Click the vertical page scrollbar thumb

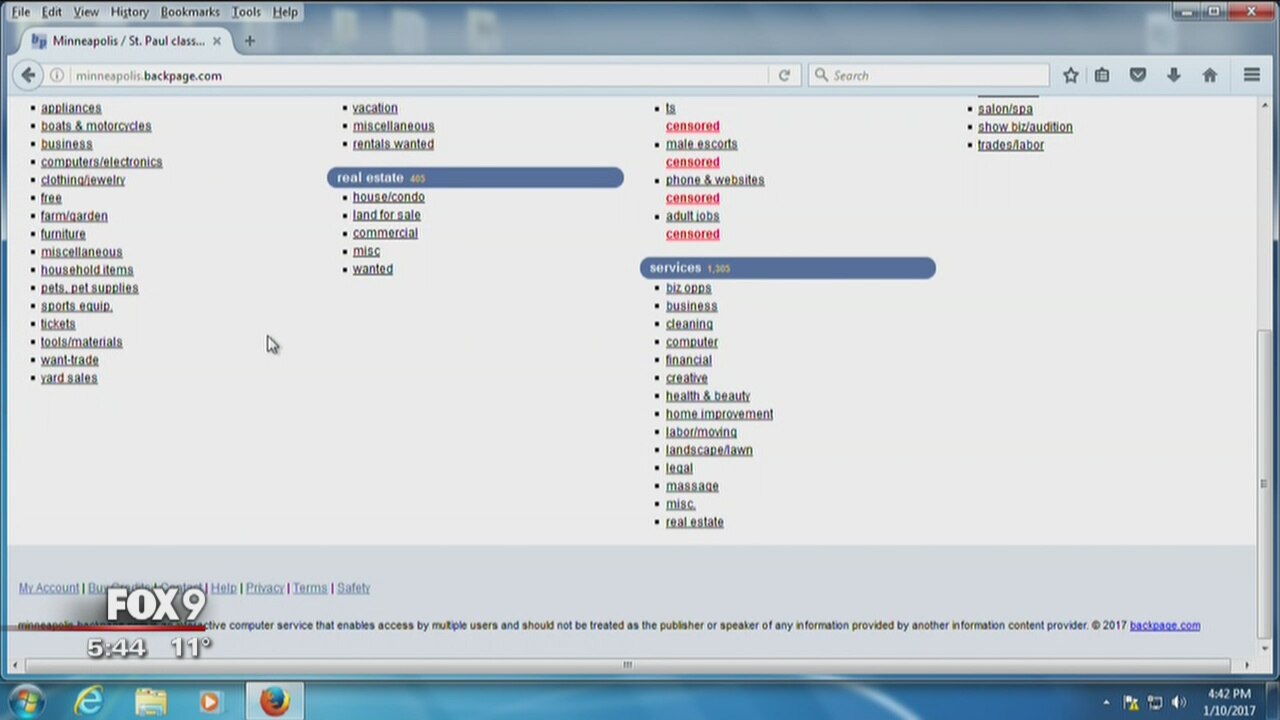click(x=1266, y=480)
